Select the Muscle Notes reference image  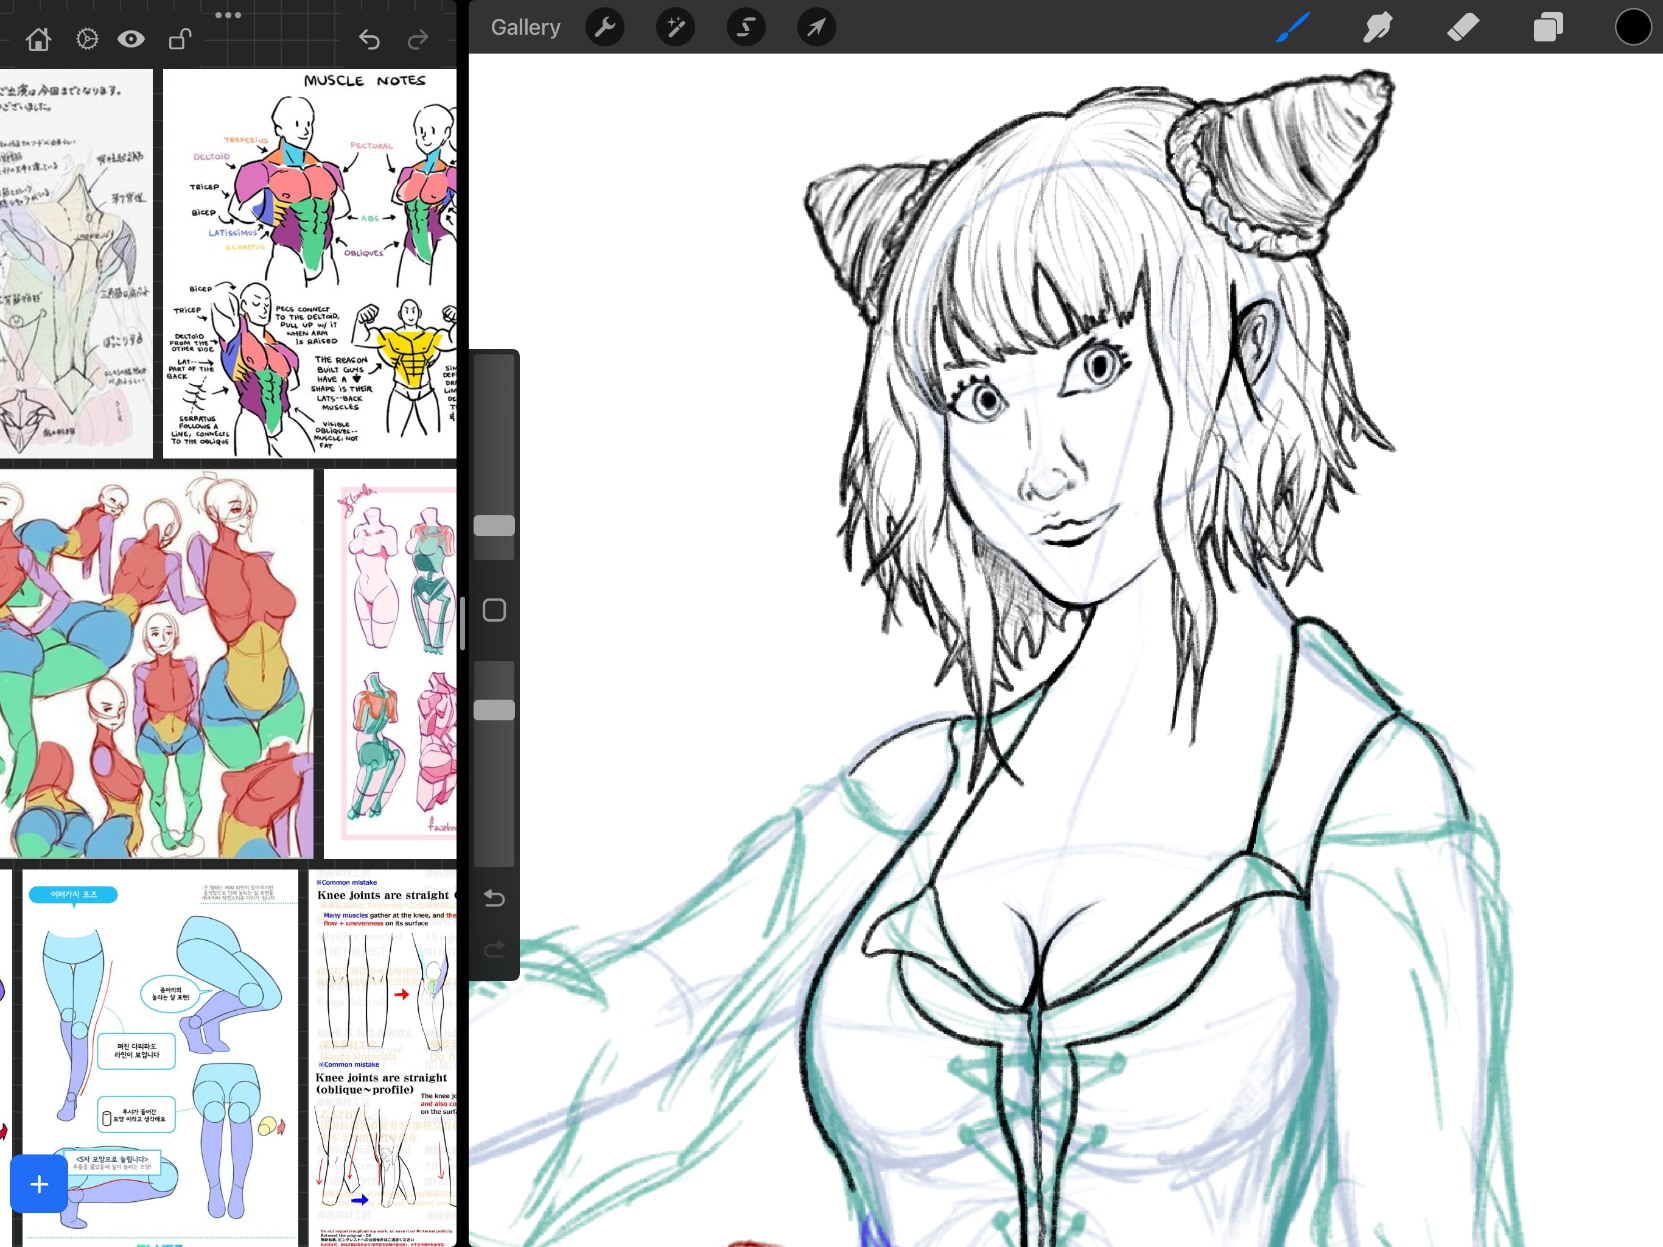[x=310, y=264]
